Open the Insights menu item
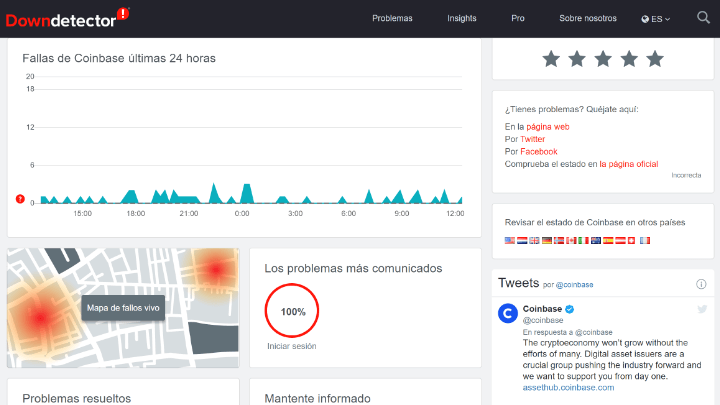This screenshot has height=405, width=720. pos(461,18)
